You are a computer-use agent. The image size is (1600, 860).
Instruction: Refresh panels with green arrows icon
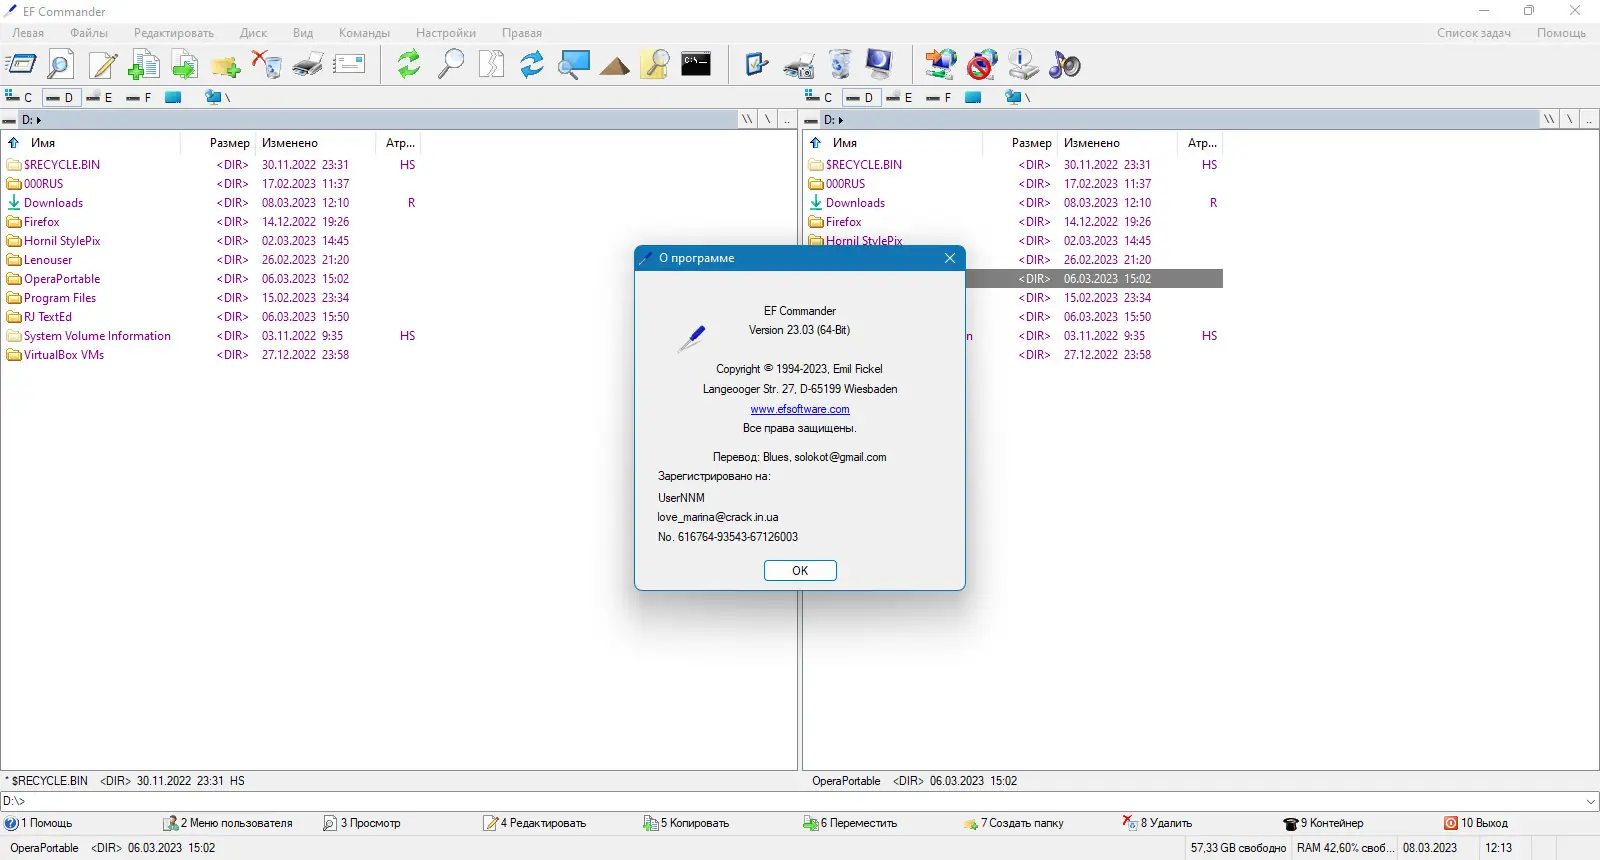[x=409, y=65]
